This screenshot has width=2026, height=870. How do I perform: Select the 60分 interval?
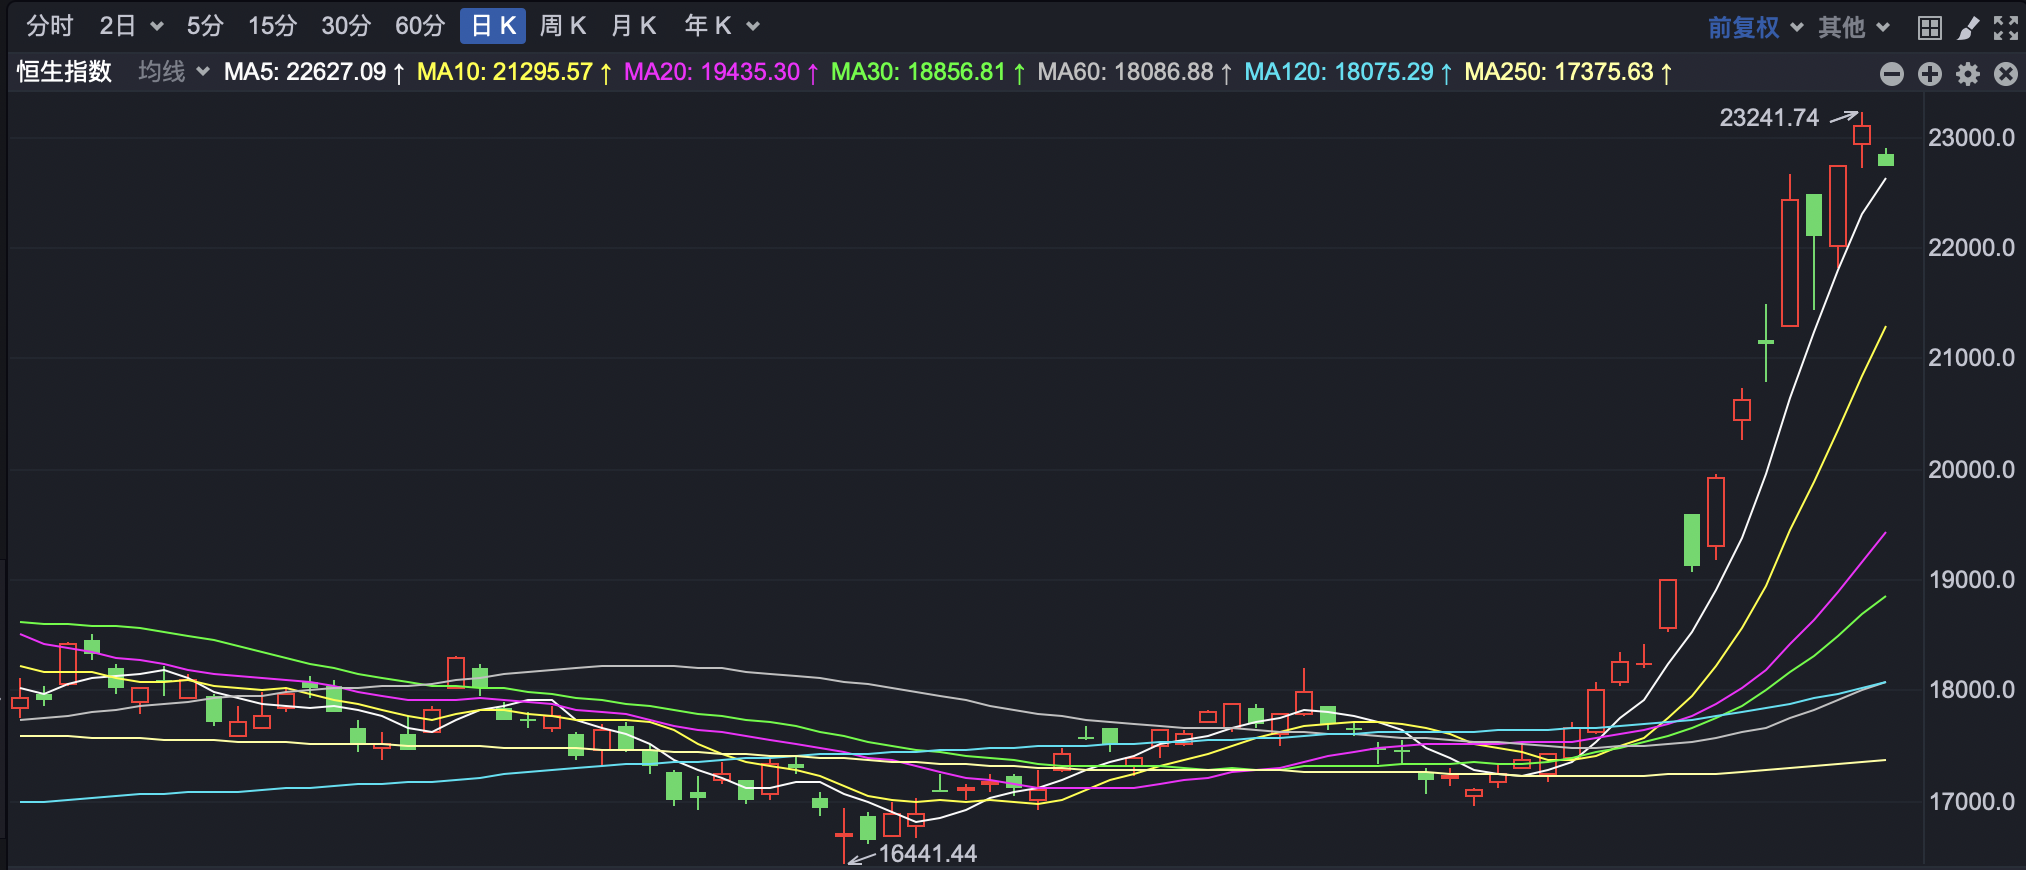pos(420,26)
